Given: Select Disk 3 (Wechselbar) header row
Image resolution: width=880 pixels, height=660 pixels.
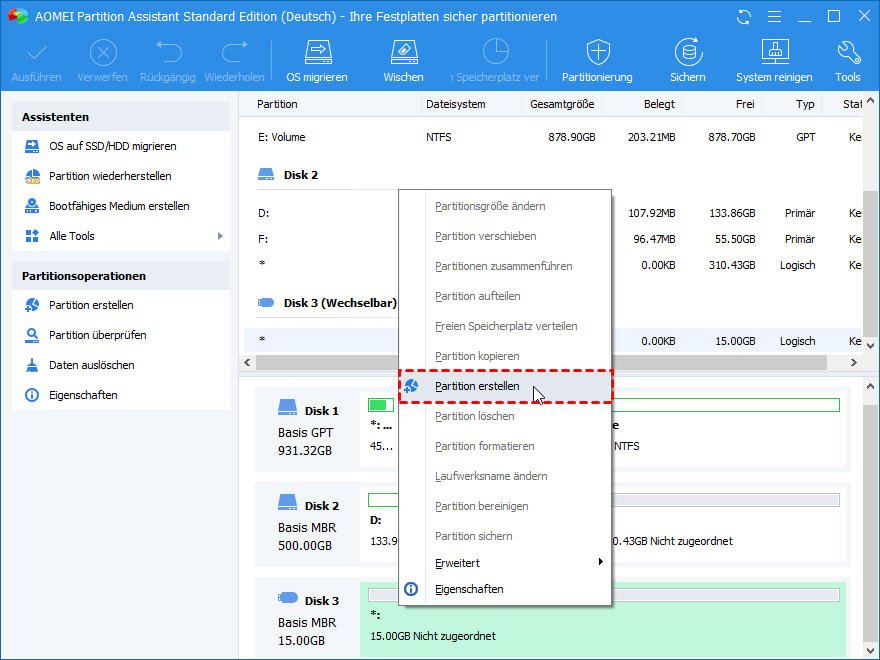Looking at the screenshot, I should point(327,303).
